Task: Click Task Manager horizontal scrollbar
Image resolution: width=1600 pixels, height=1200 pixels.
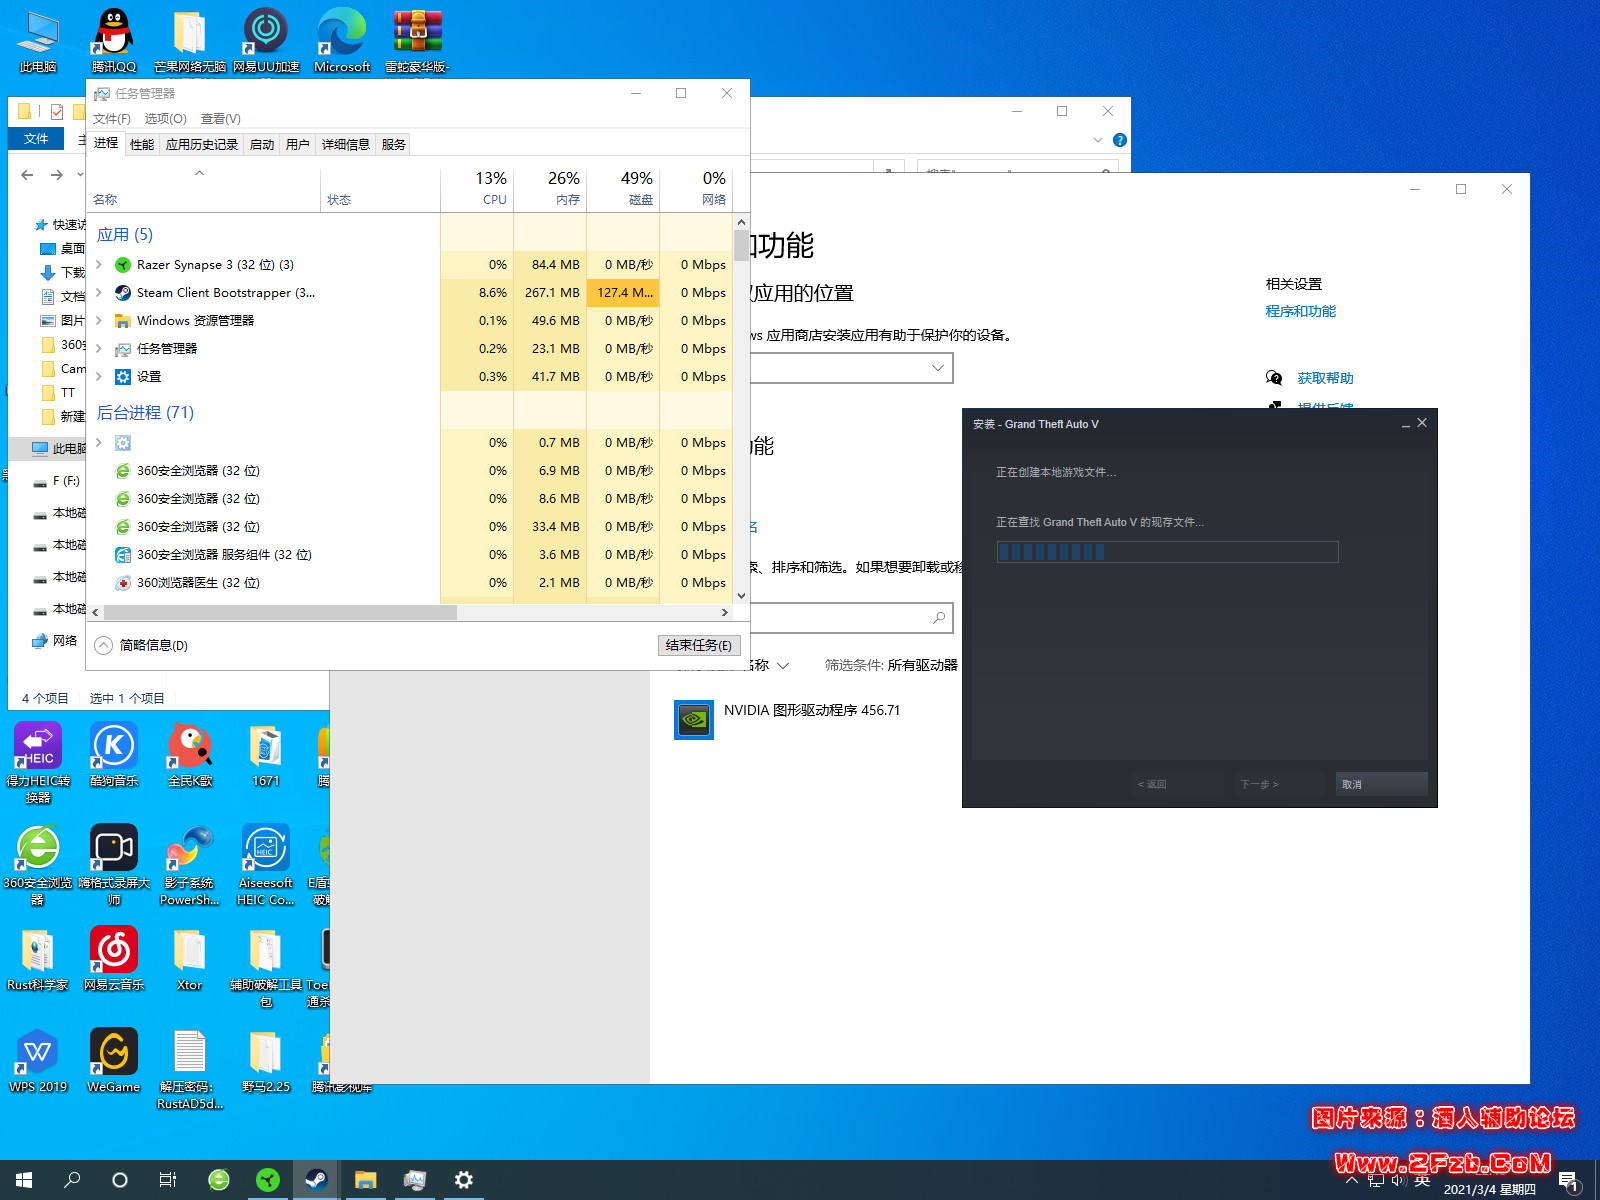Action: tap(280, 612)
